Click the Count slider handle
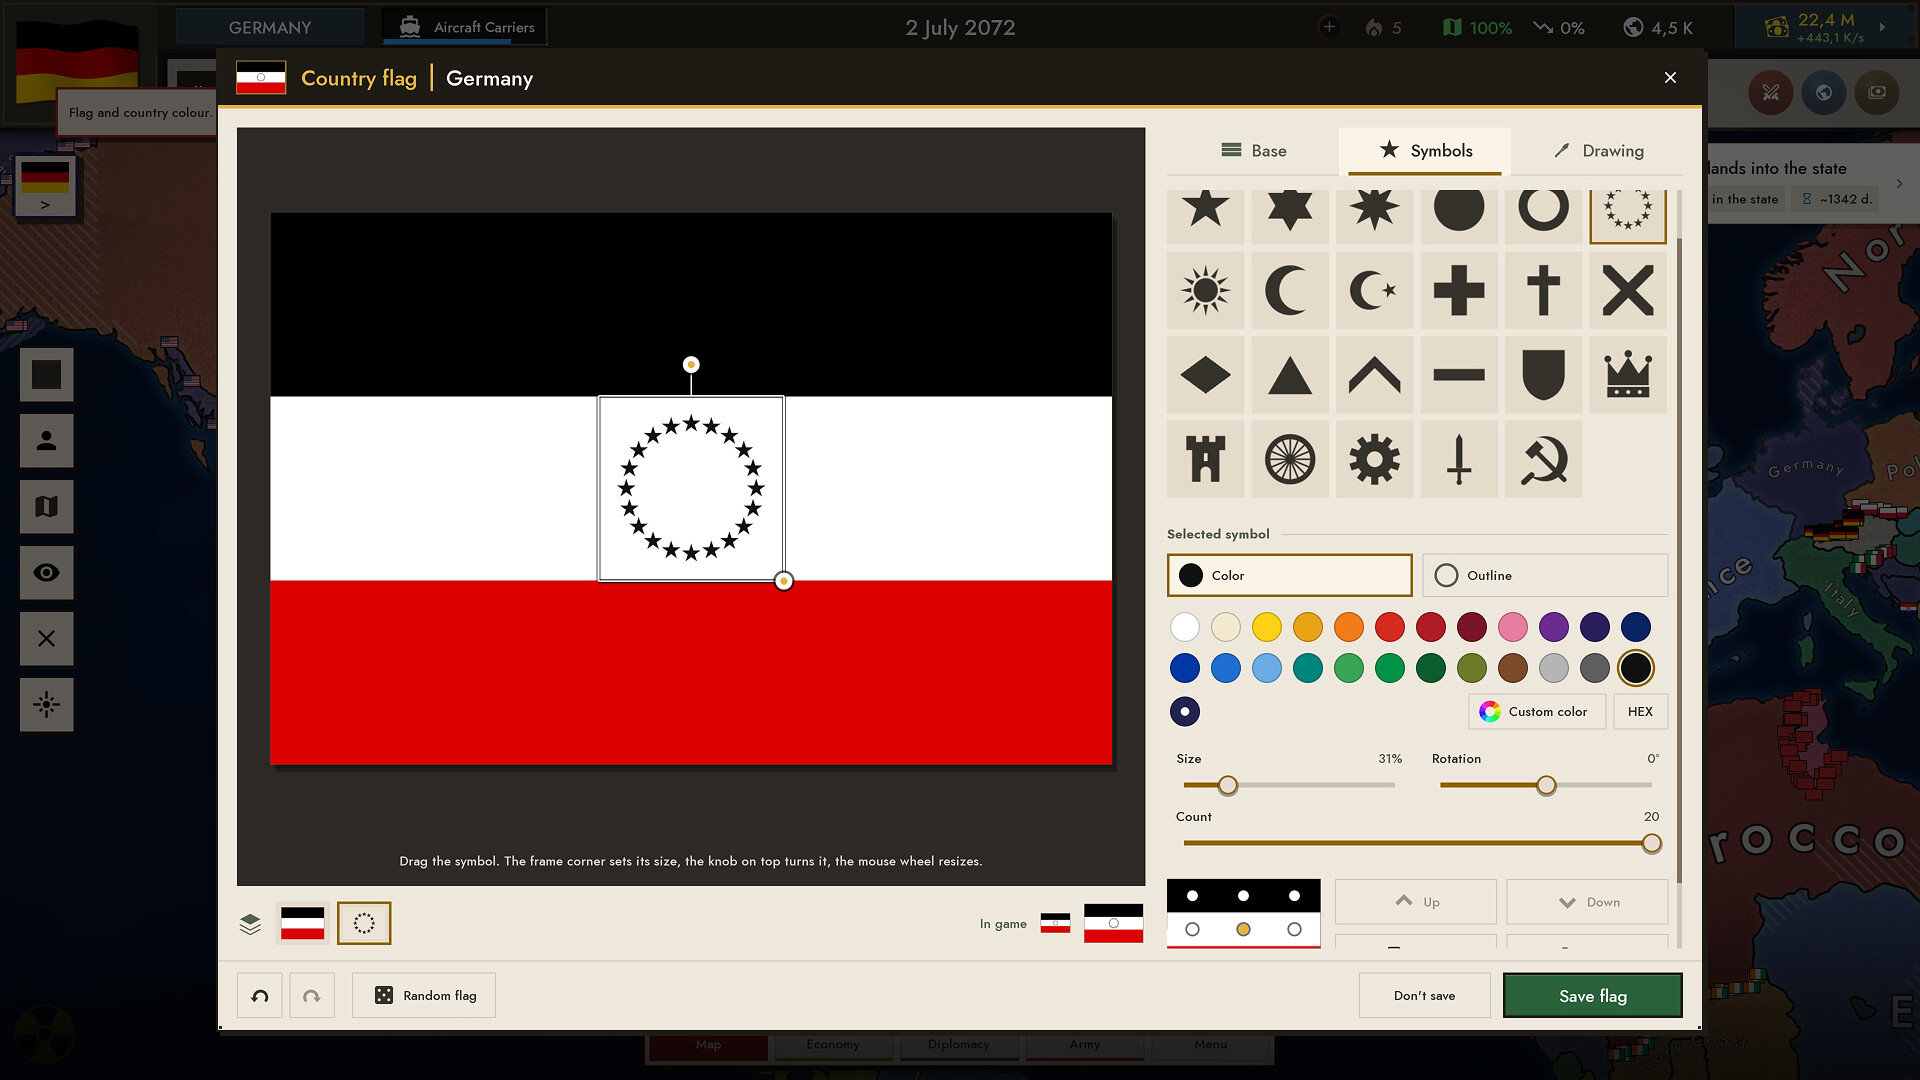The height and width of the screenshot is (1080, 1920). (x=1652, y=844)
